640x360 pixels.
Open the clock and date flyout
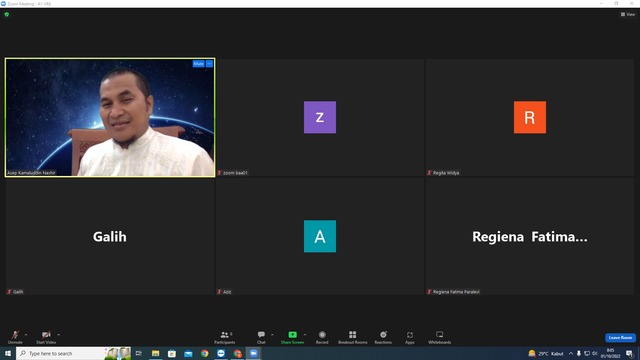coord(610,353)
